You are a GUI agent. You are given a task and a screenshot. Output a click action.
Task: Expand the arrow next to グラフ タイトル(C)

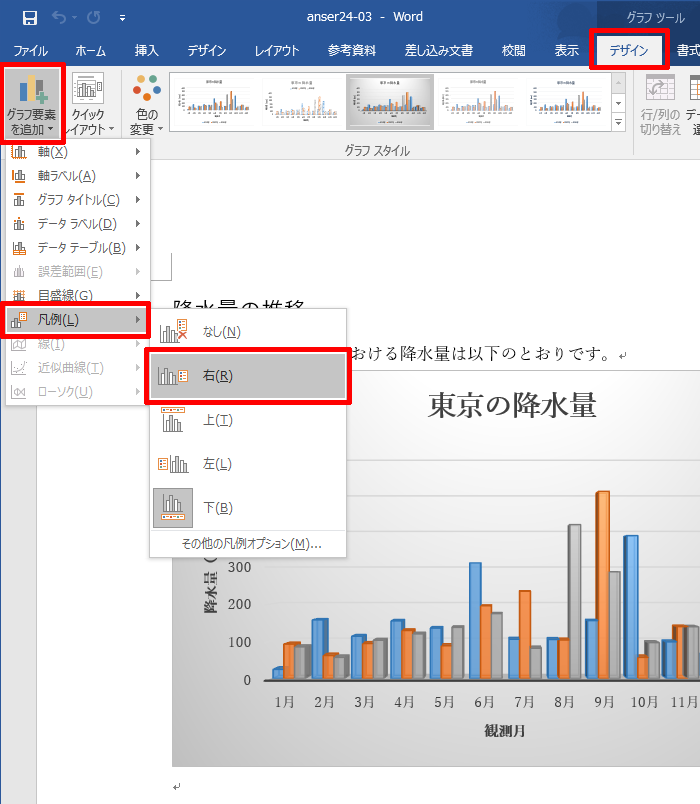pos(138,199)
